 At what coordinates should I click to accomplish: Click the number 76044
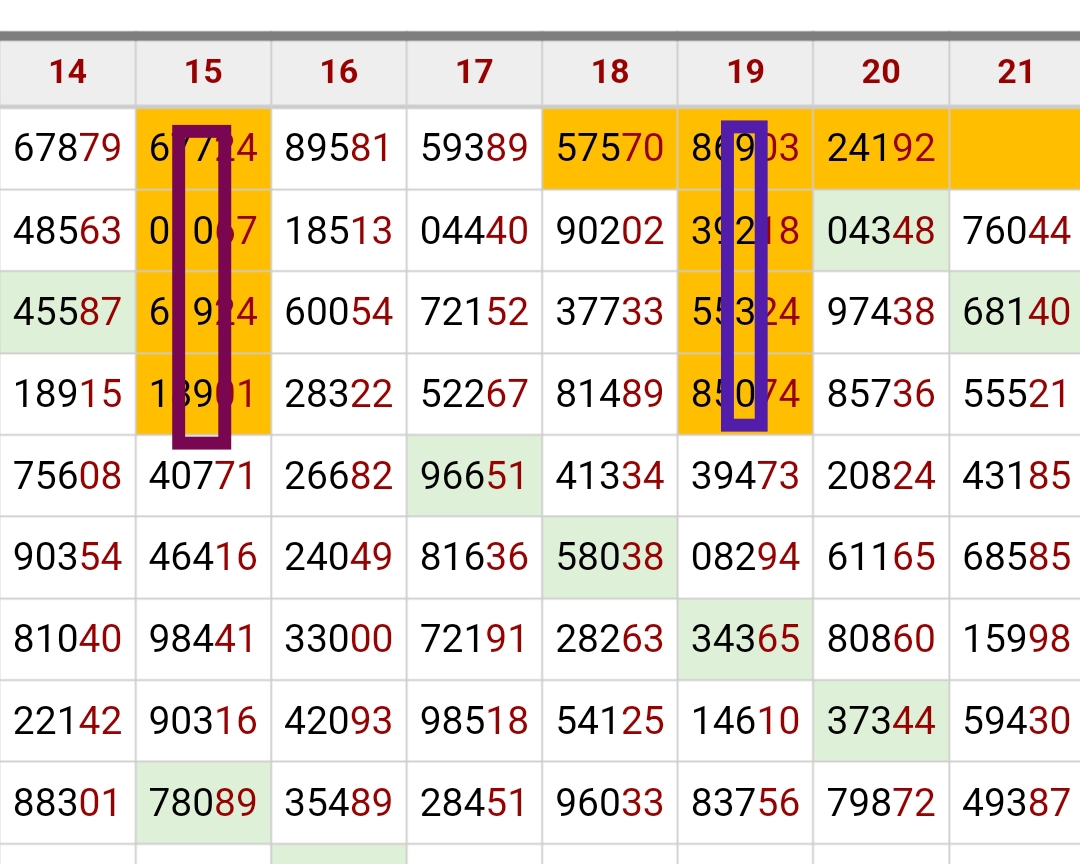[x=1015, y=230]
